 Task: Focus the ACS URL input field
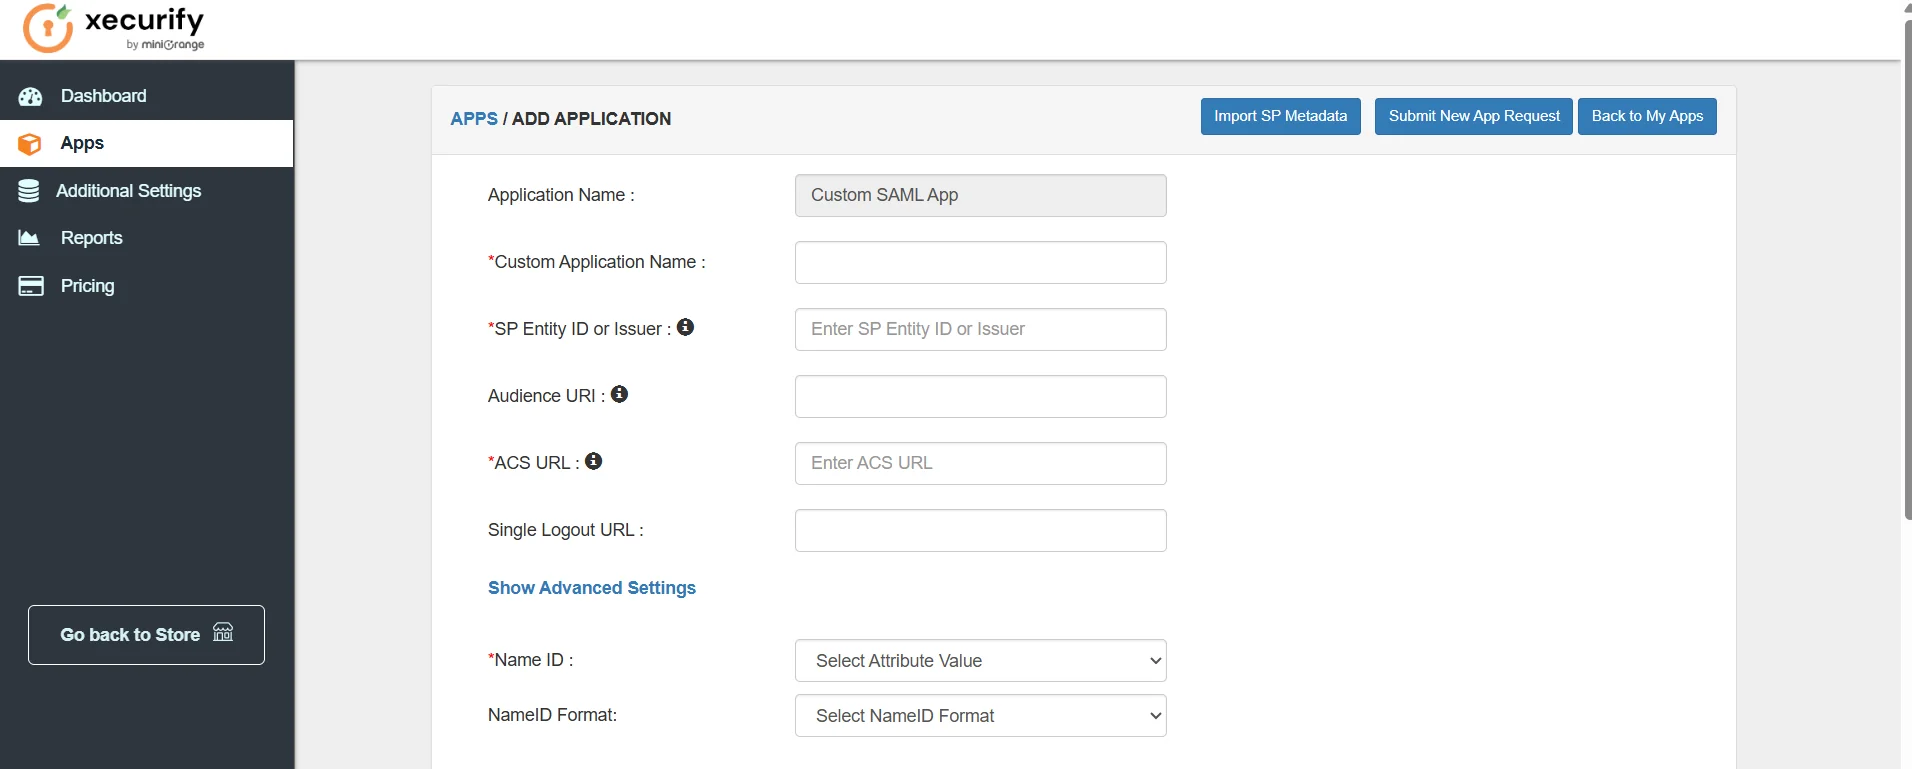point(981,463)
